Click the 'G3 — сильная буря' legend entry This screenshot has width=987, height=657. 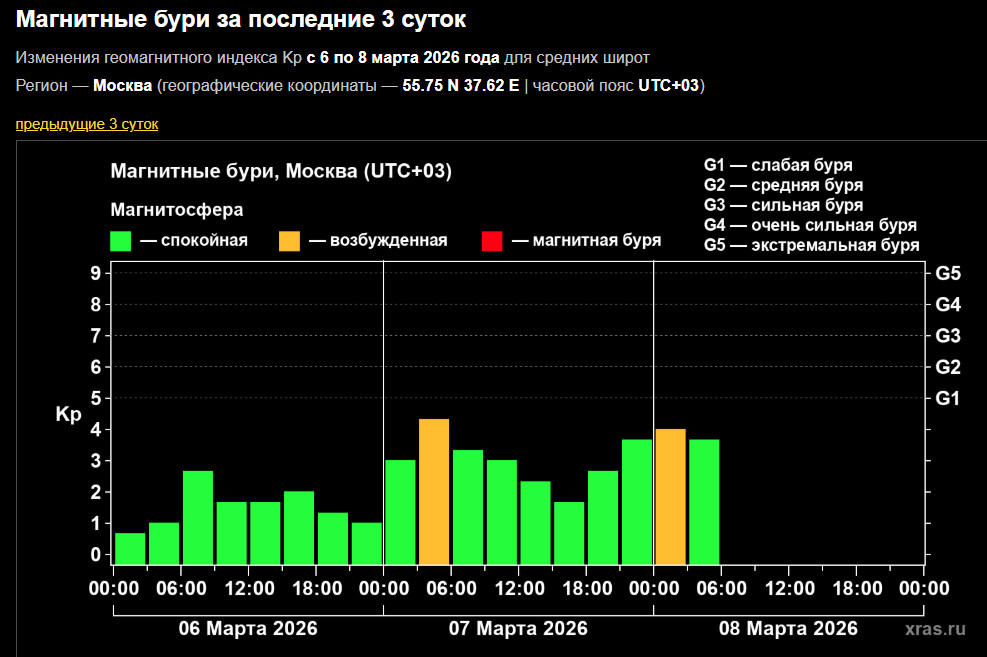tap(783, 205)
